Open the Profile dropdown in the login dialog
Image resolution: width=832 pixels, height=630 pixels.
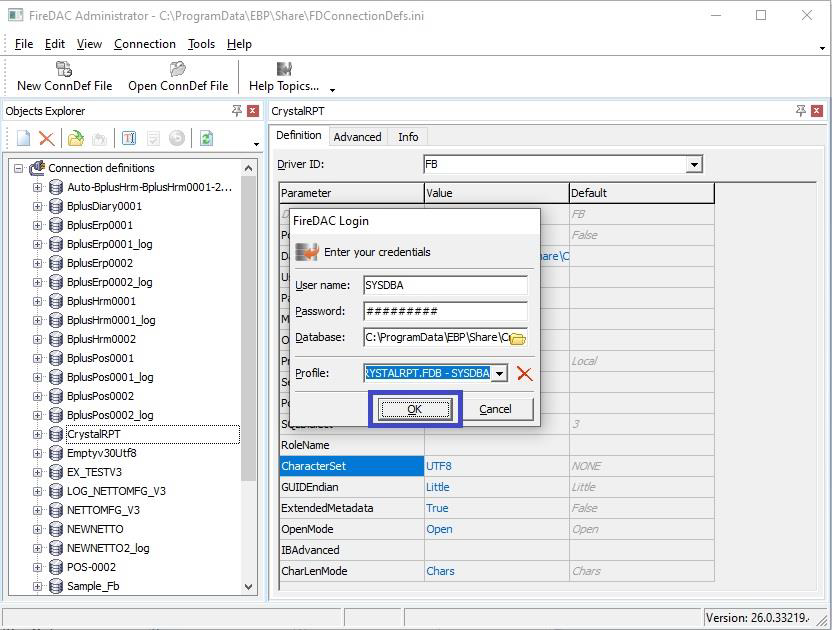[499, 374]
